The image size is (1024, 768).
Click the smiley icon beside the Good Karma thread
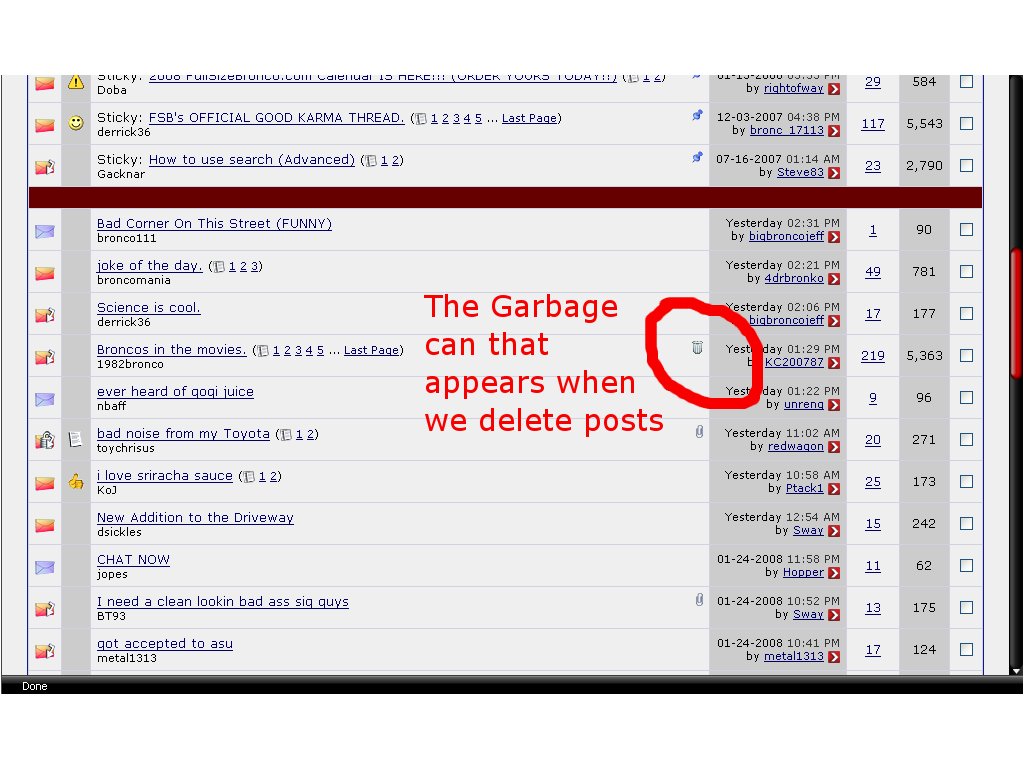pyautogui.click(x=76, y=123)
